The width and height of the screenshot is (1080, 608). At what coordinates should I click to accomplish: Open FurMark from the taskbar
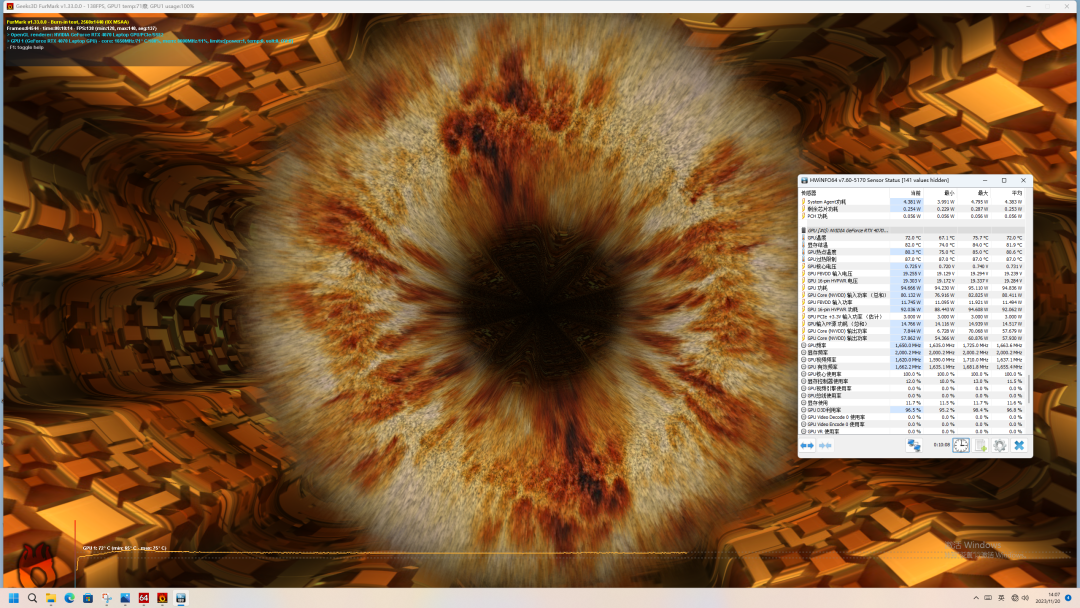tap(162, 598)
